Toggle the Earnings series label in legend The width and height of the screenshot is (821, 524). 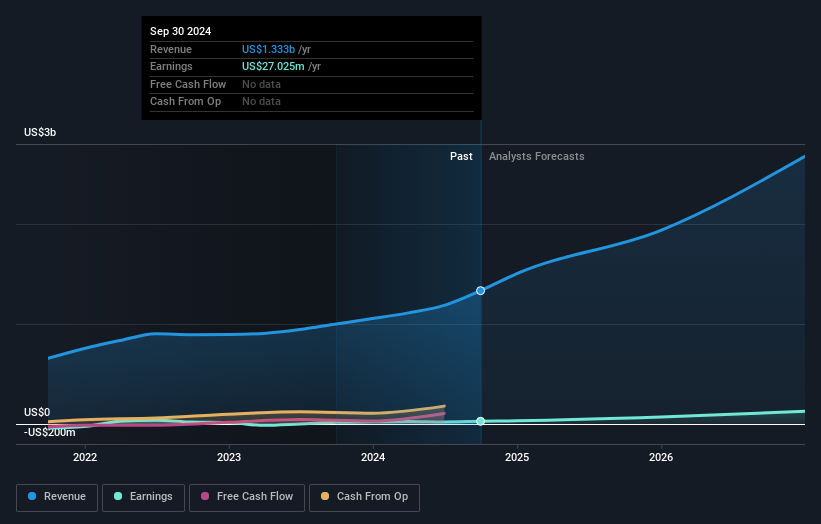click(x=150, y=497)
